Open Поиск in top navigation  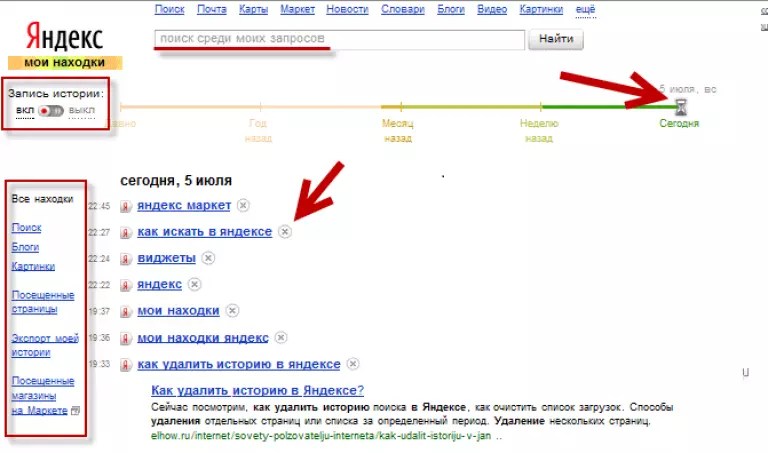click(169, 9)
